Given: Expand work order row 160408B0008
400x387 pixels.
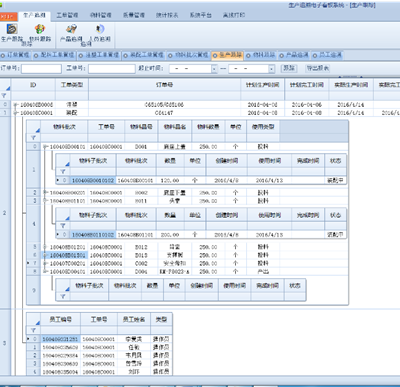Looking at the screenshot, I should [15, 105].
